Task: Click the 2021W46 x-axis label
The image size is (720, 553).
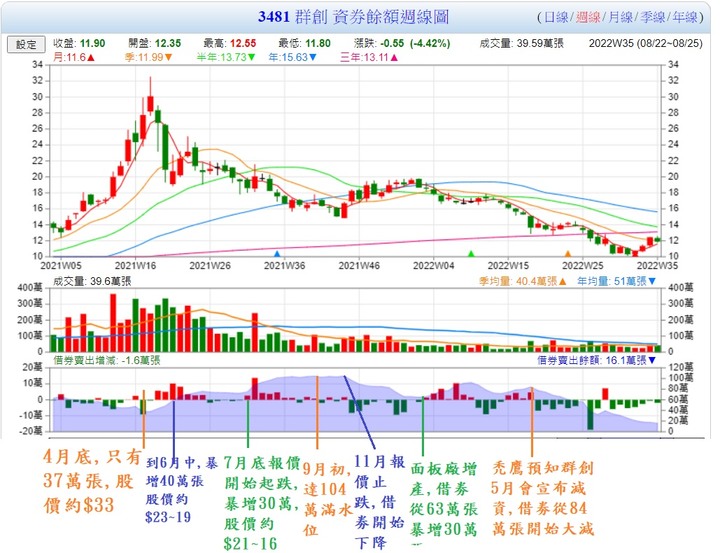Action: 359,266
